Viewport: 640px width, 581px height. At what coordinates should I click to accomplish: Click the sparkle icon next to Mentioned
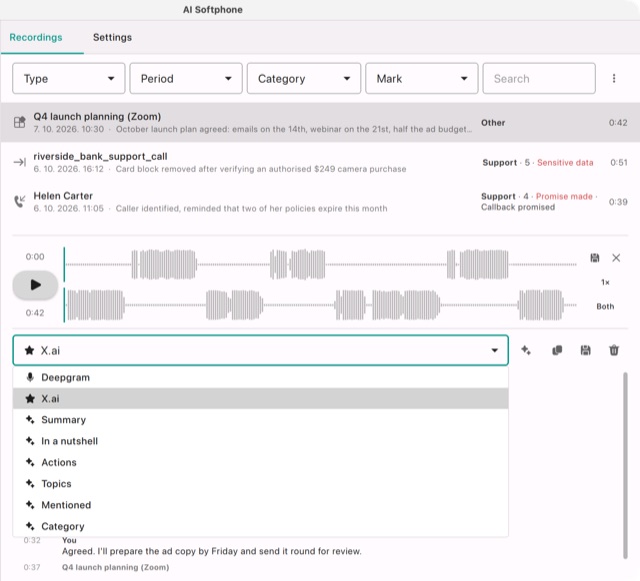coord(30,504)
